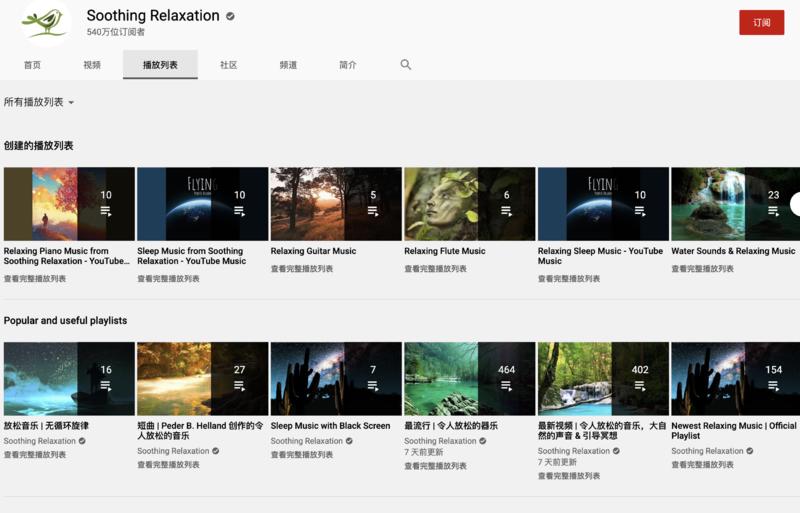Image resolution: width=800 pixels, height=513 pixels.
Task: Open the Water Sounds waterfall thumbnail
Action: (x=736, y=204)
